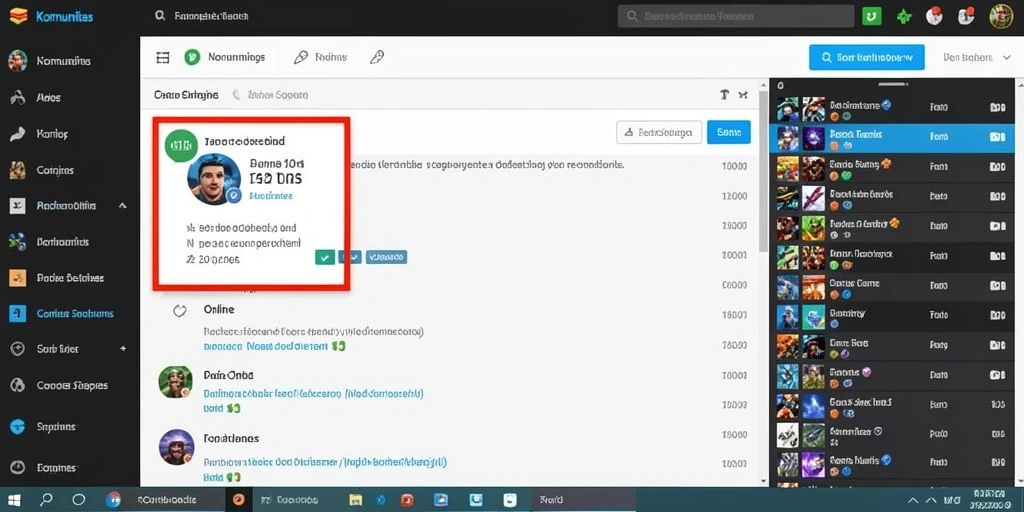Click the outlined button left of Same

[x=659, y=132]
